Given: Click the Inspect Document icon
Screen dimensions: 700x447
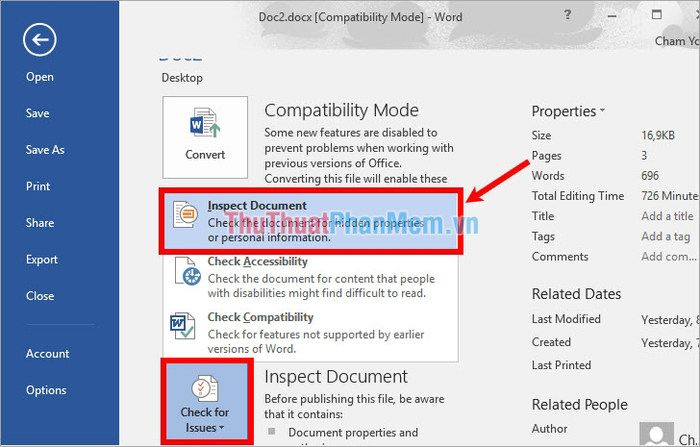Looking at the screenshot, I should click(x=185, y=214).
